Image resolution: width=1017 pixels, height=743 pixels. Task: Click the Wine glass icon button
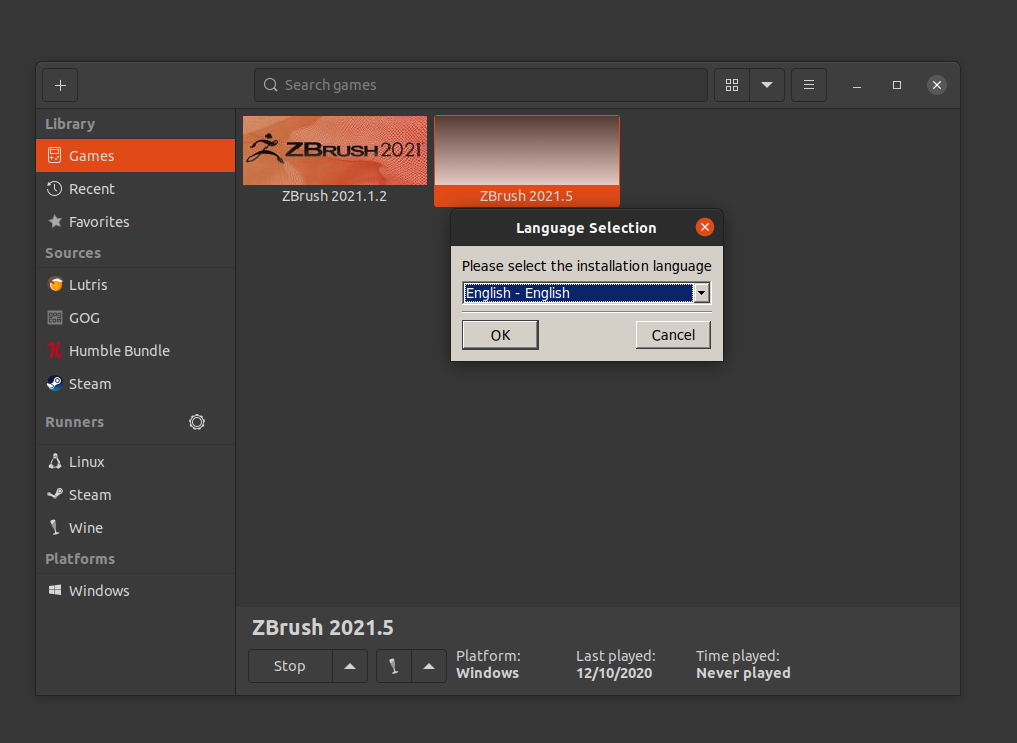(x=394, y=666)
